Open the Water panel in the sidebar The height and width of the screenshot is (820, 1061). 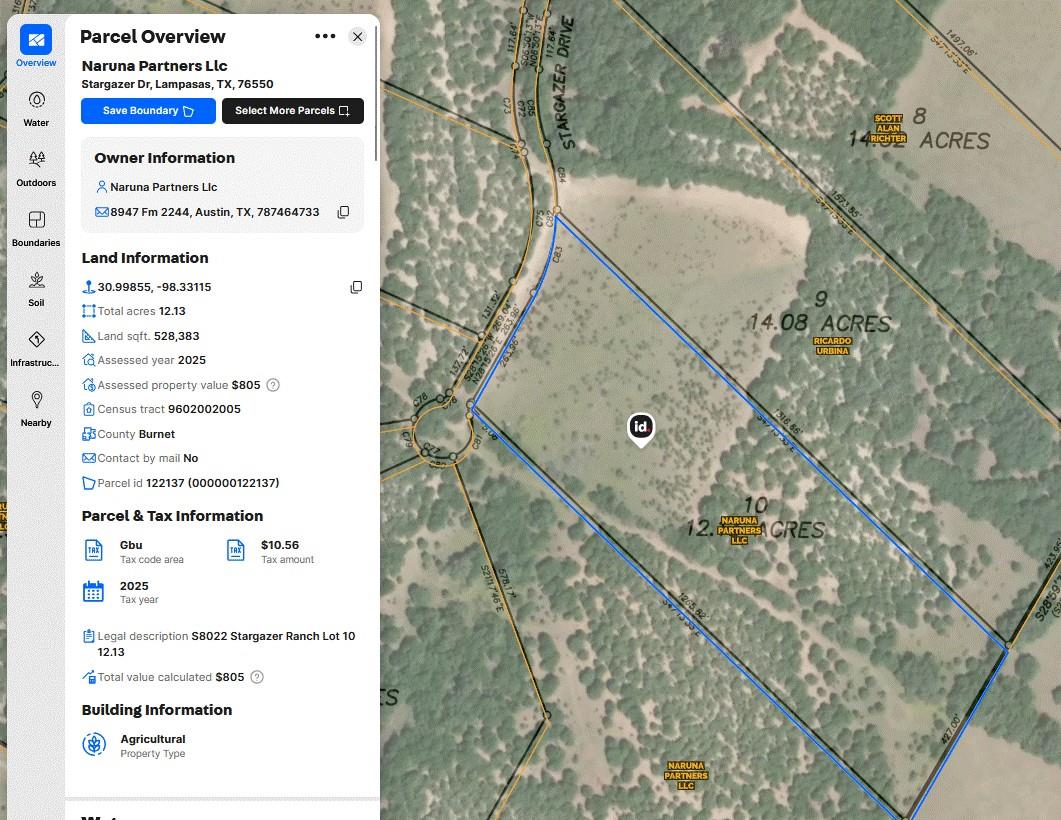click(x=36, y=106)
